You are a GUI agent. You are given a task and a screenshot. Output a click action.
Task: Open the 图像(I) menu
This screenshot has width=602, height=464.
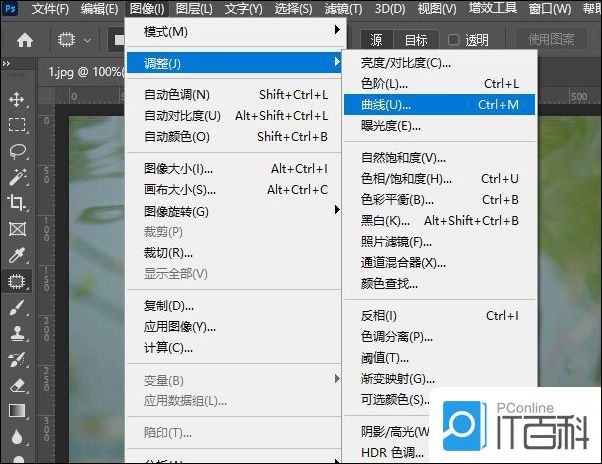pos(147,8)
